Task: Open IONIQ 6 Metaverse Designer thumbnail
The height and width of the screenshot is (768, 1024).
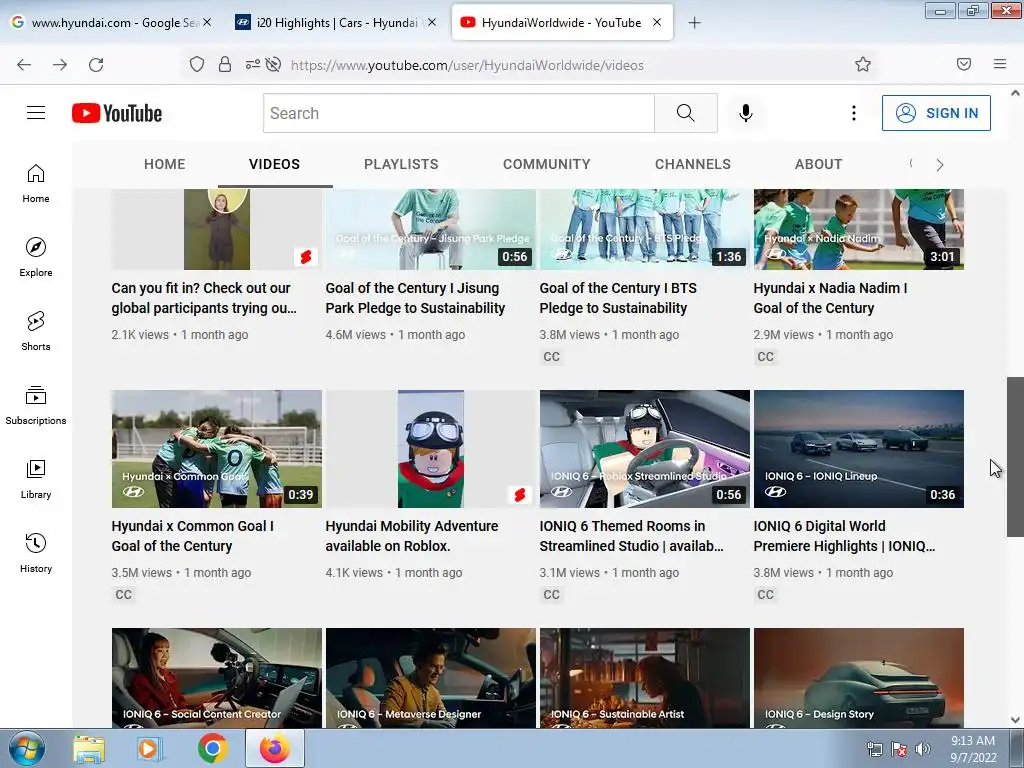Action: [430, 678]
